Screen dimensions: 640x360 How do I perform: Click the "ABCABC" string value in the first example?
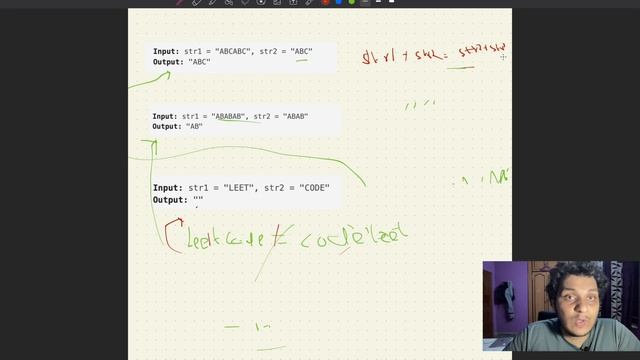coord(233,51)
